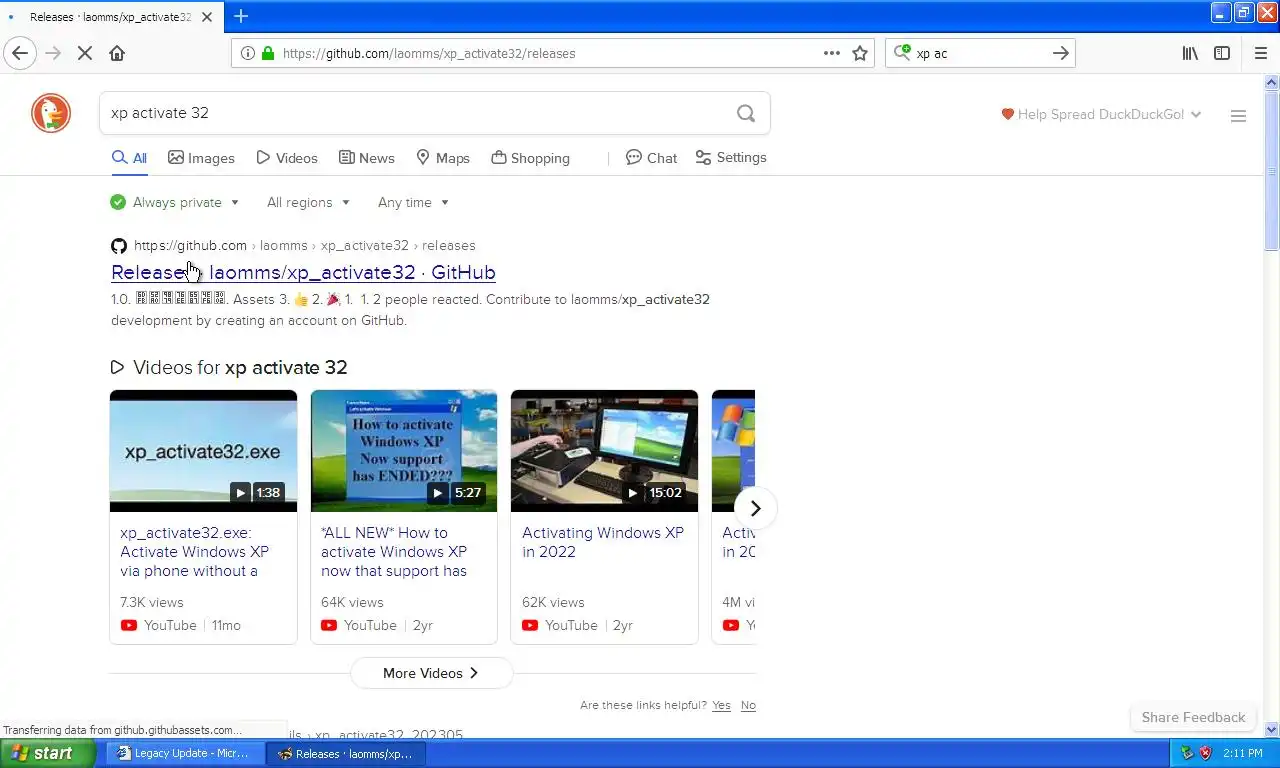Viewport: 1280px width, 768px height.
Task: Click the magnifier search button in DuckDuckGo box
Action: pos(746,113)
